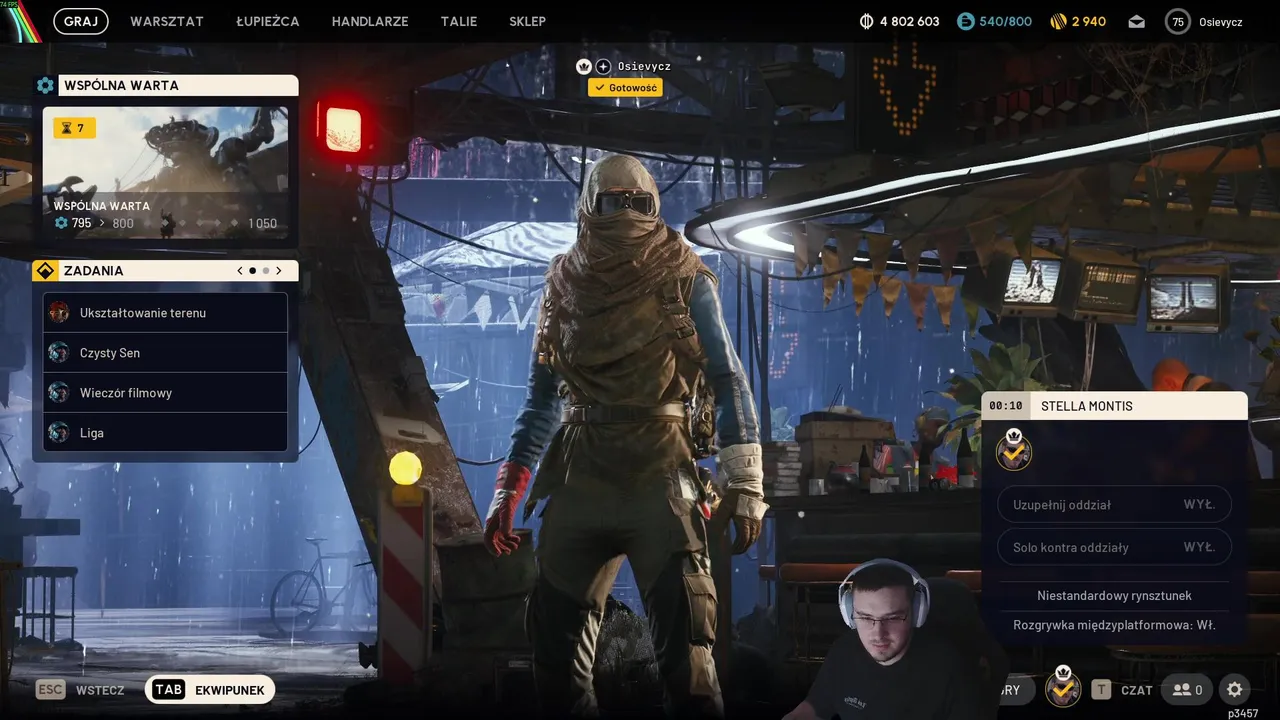Open the HANDLARZE tab
Image resolution: width=1280 pixels, height=720 pixels.
pyautogui.click(x=370, y=21)
